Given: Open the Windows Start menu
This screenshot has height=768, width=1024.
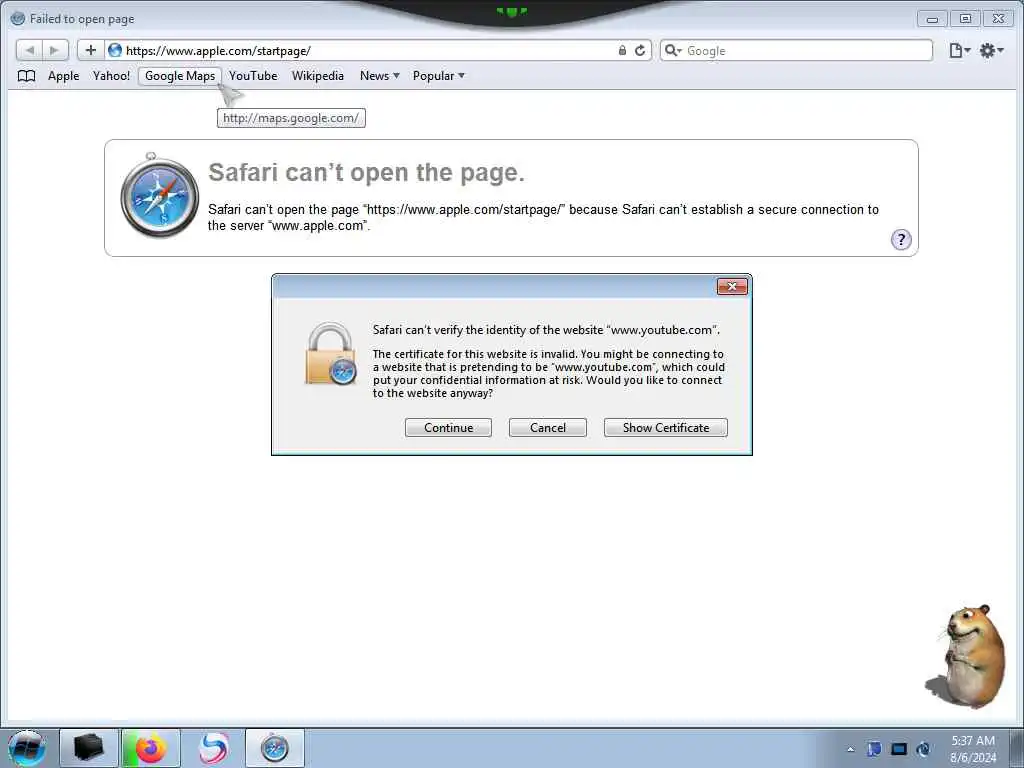Looking at the screenshot, I should (x=27, y=748).
